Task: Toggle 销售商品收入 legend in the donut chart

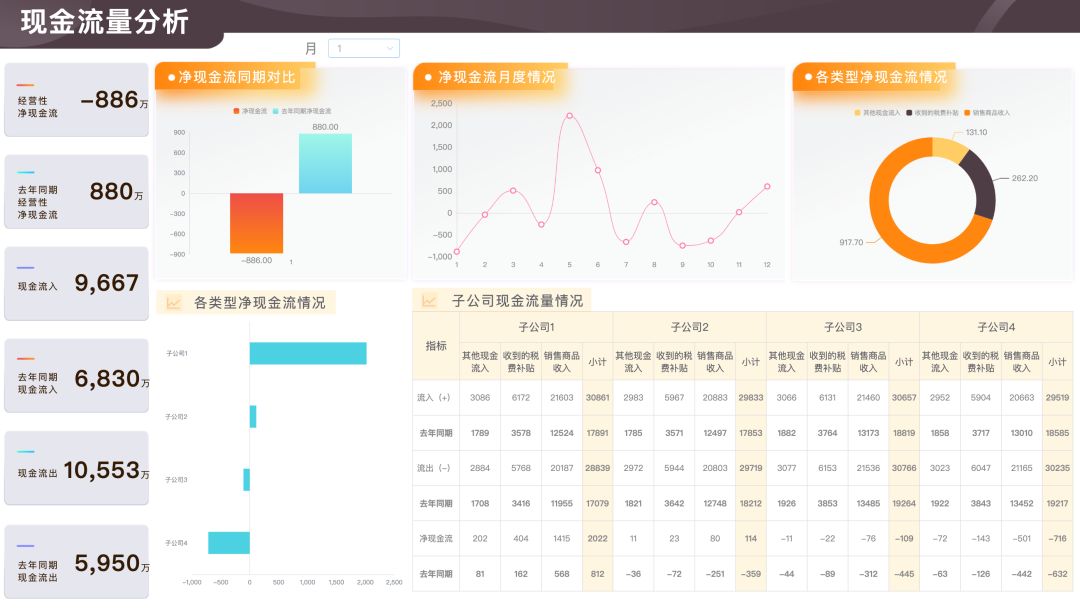Action: point(987,112)
